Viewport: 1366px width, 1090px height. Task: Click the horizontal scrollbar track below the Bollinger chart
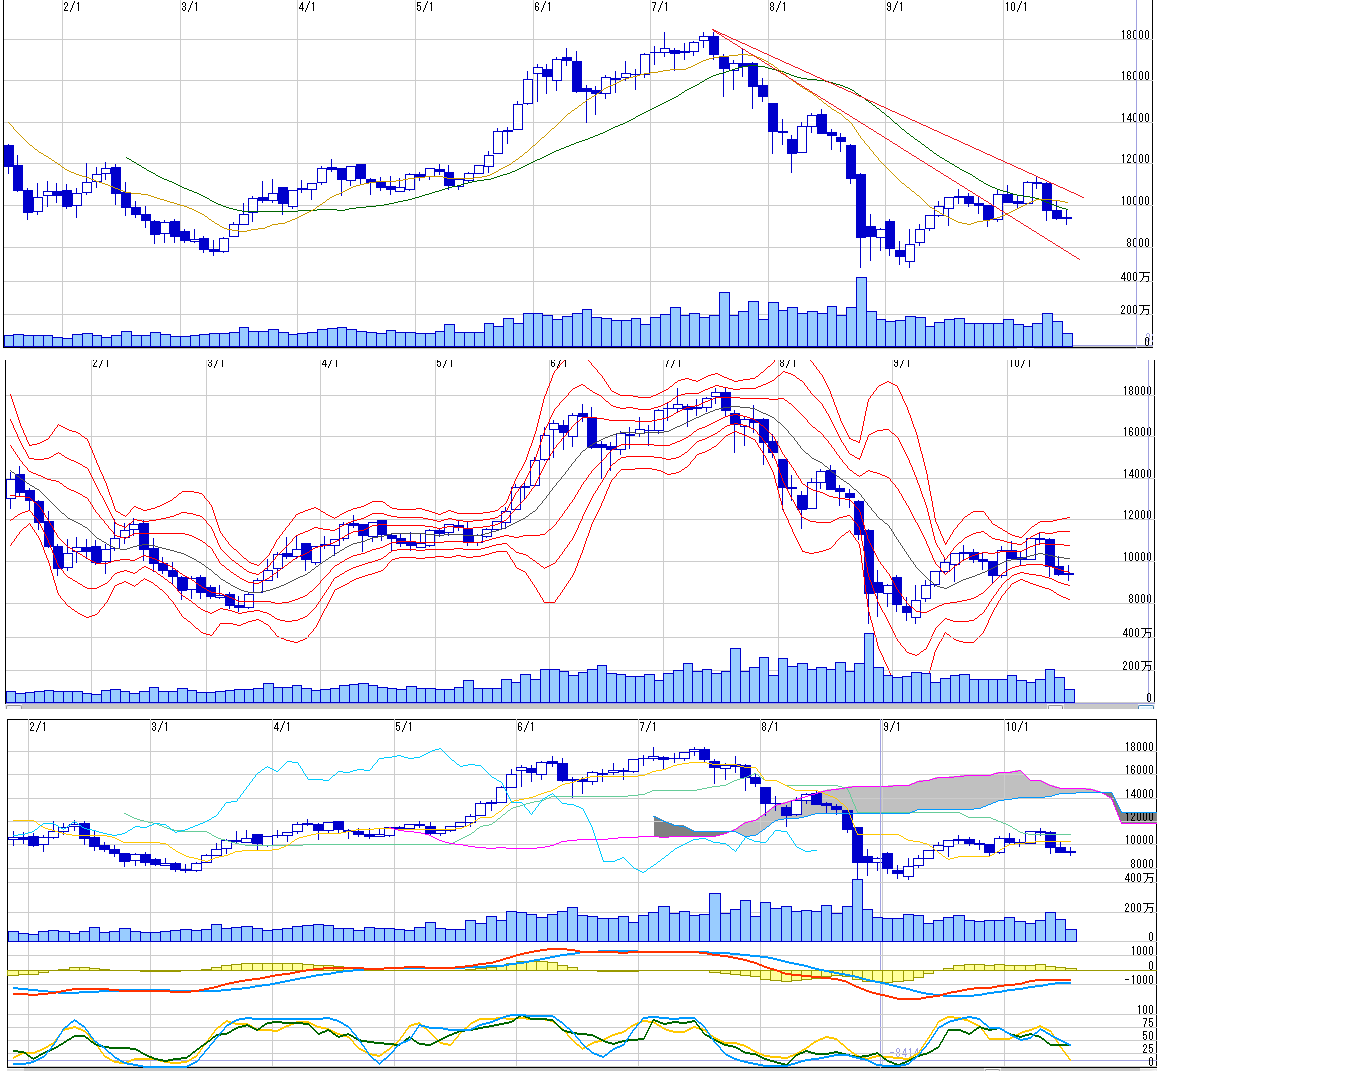600,707
